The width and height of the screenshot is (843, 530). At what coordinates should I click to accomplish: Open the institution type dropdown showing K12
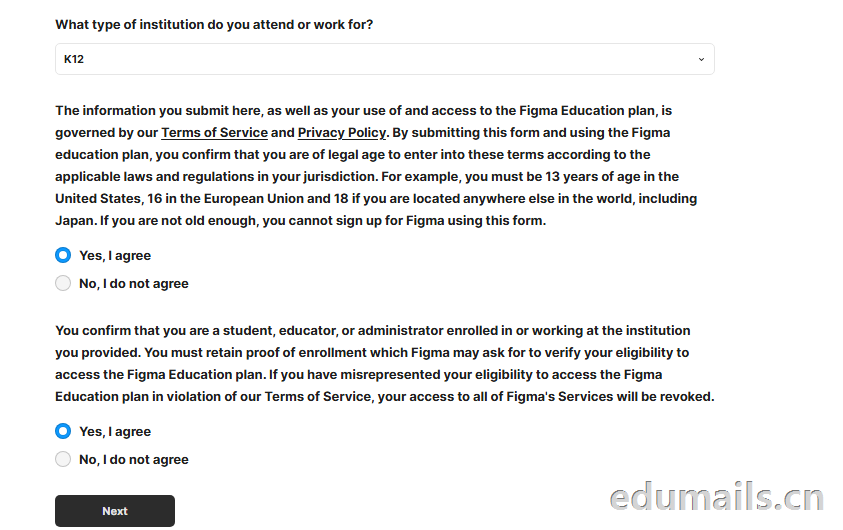point(384,59)
